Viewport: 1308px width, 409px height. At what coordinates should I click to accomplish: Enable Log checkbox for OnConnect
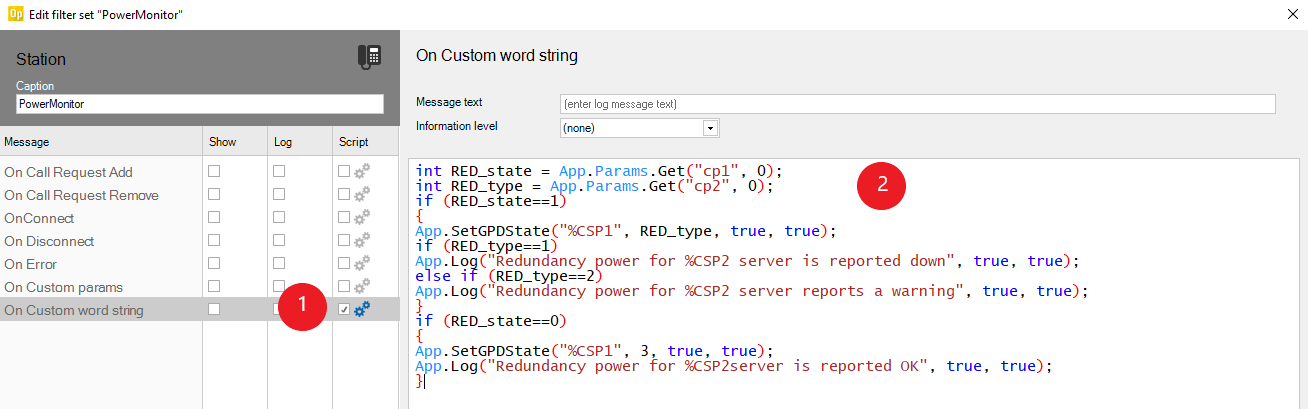tap(279, 217)
